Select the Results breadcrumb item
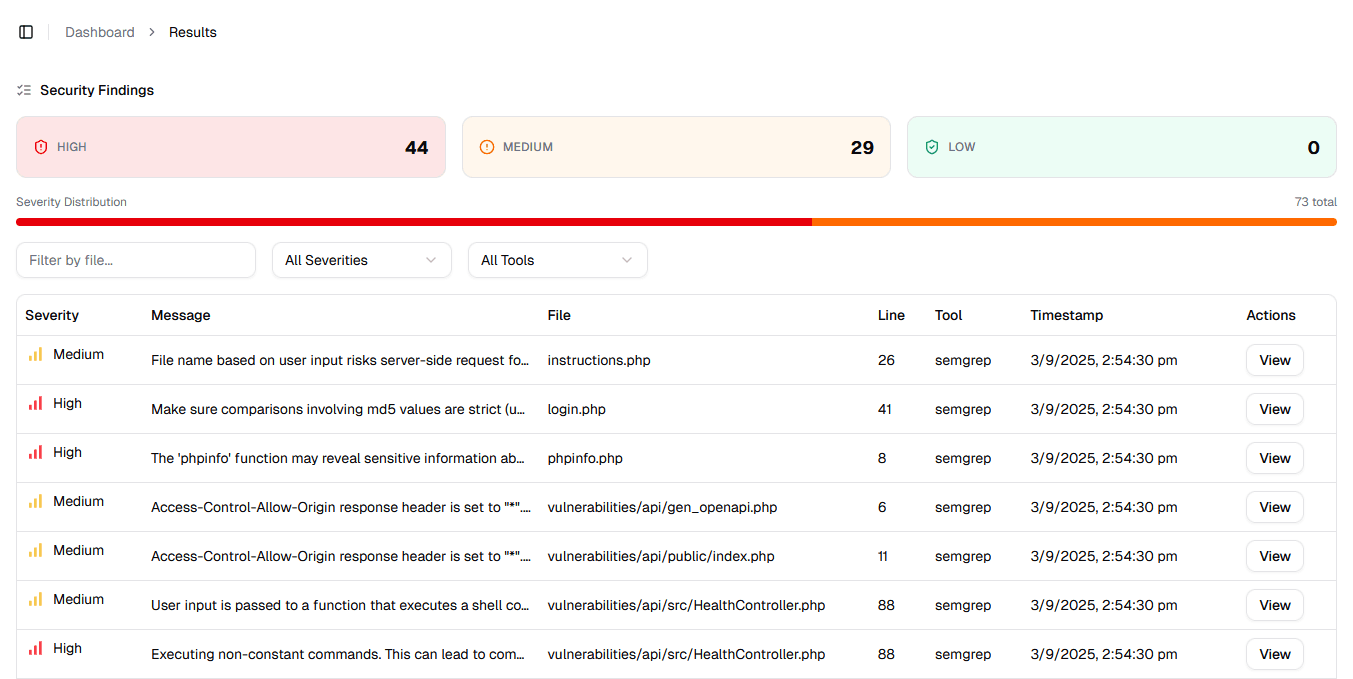This screenshot has height=679, width=1353. point(192,31)
